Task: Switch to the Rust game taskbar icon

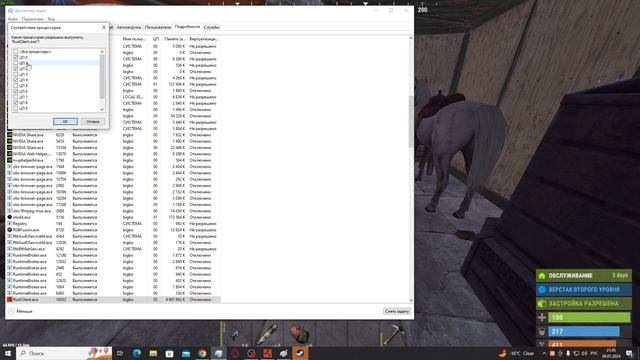Action: coord(267,353)
